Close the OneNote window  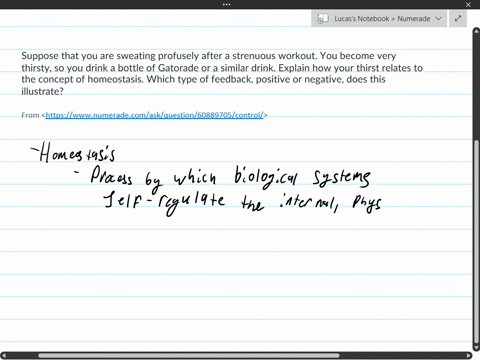pos(468,4)
